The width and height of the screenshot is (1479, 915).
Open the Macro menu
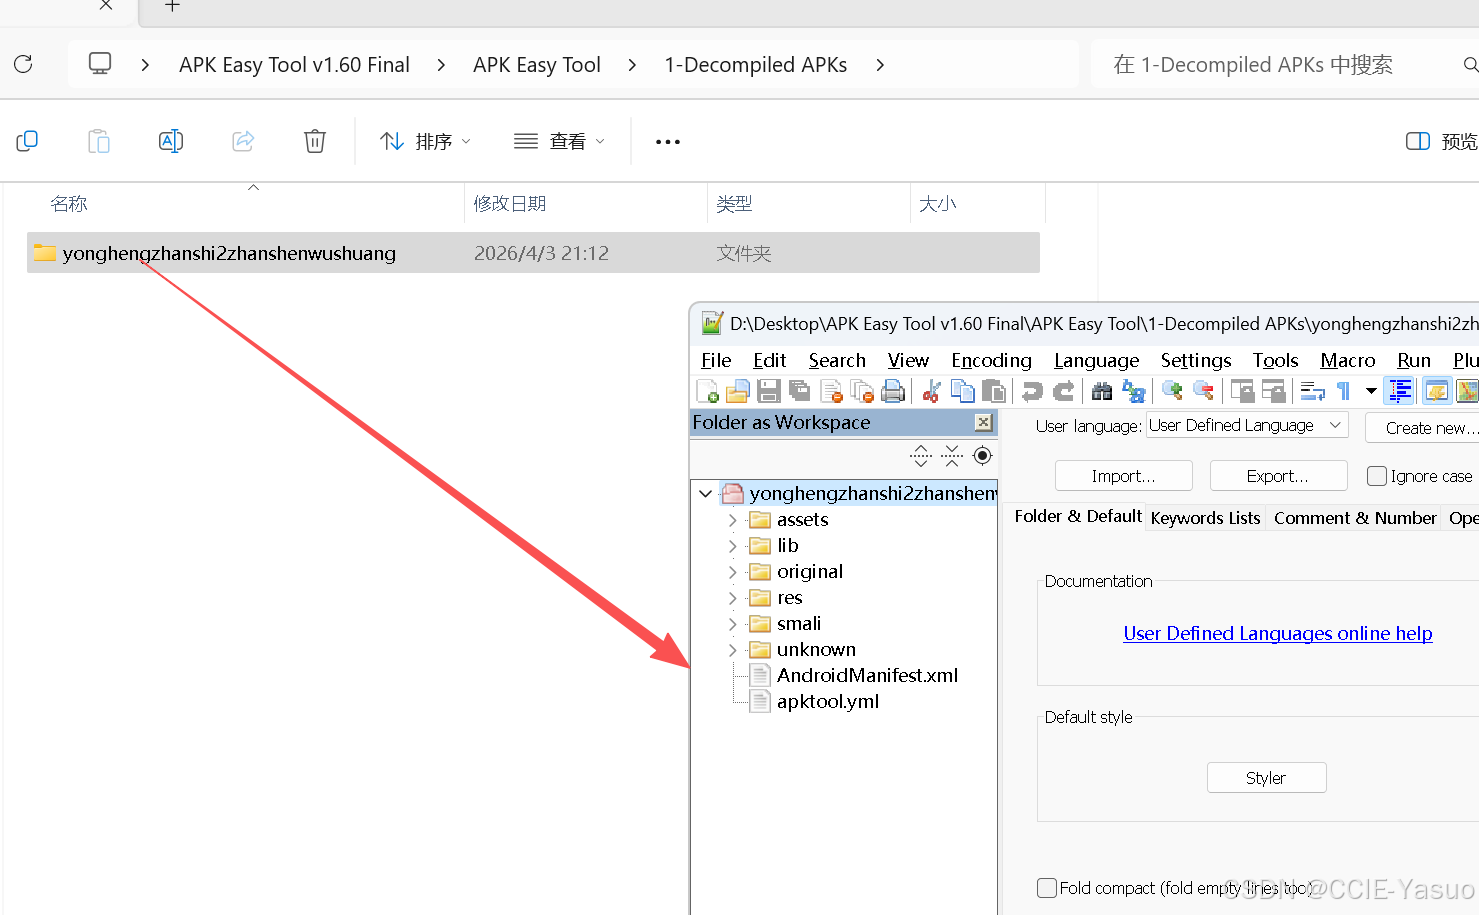point(1348,361)
